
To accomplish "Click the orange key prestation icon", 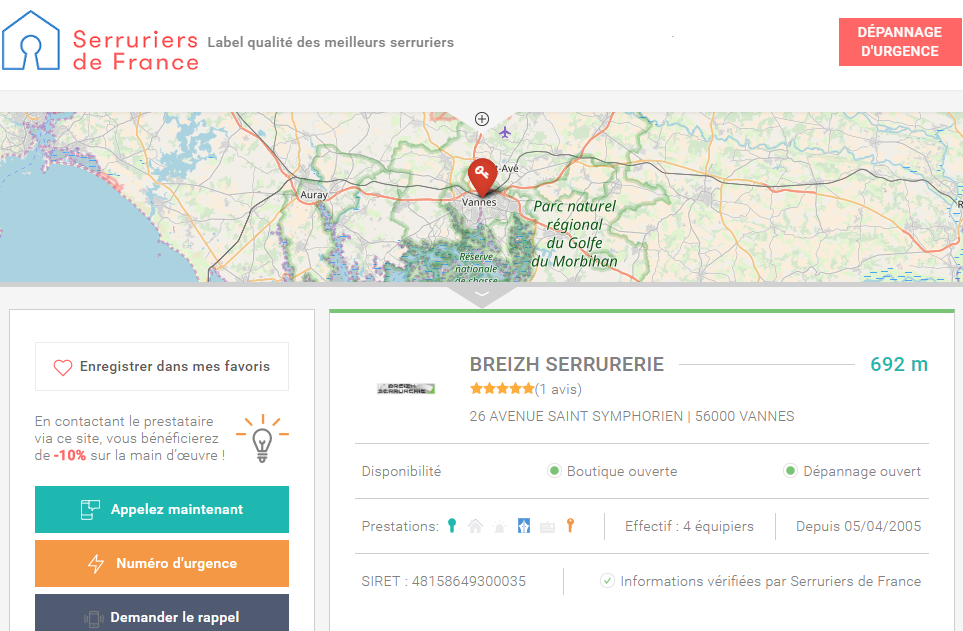I will point(571,525).
